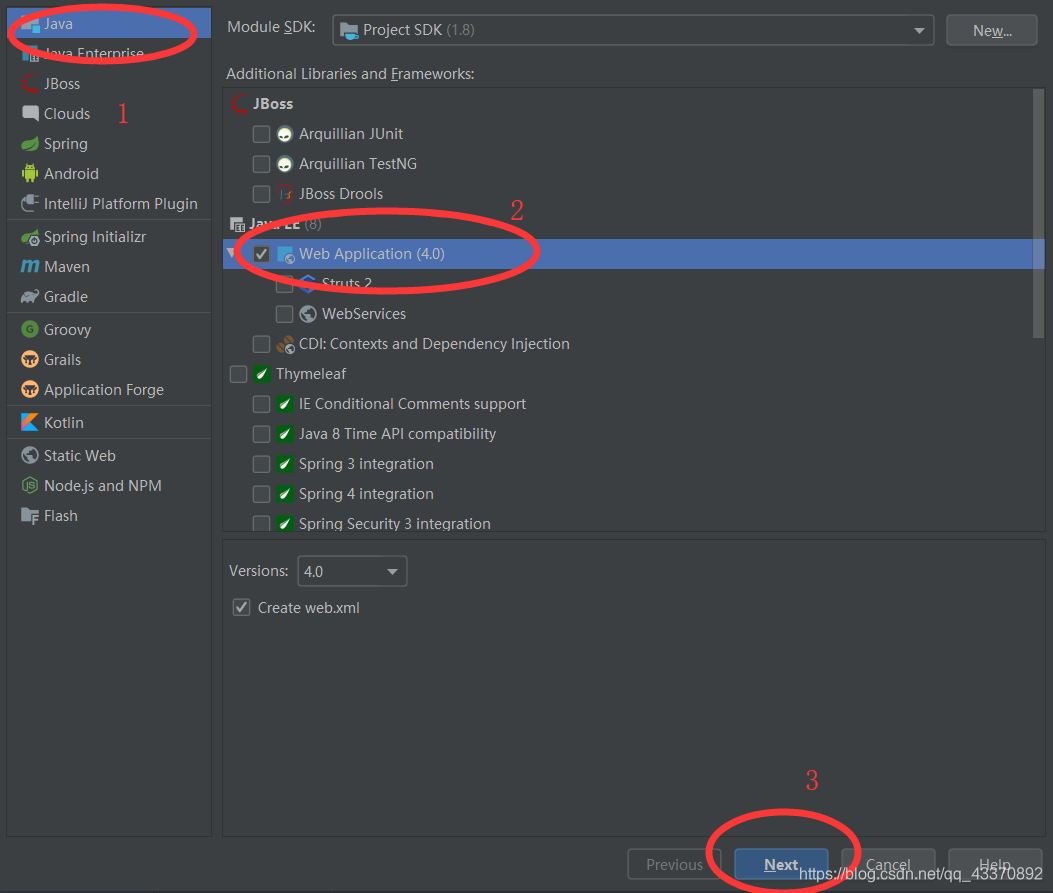Click the Help button
This screenshot has width=1053, height=893.
995,864
